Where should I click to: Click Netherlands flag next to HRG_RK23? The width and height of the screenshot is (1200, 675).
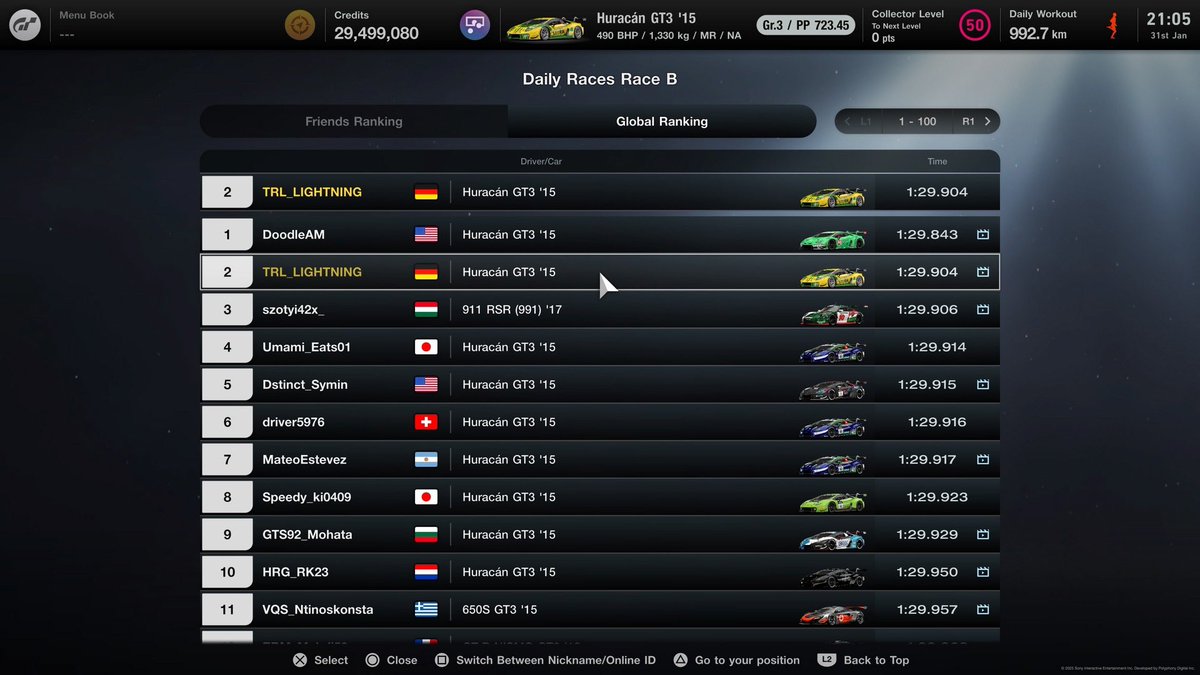[426, 572]
